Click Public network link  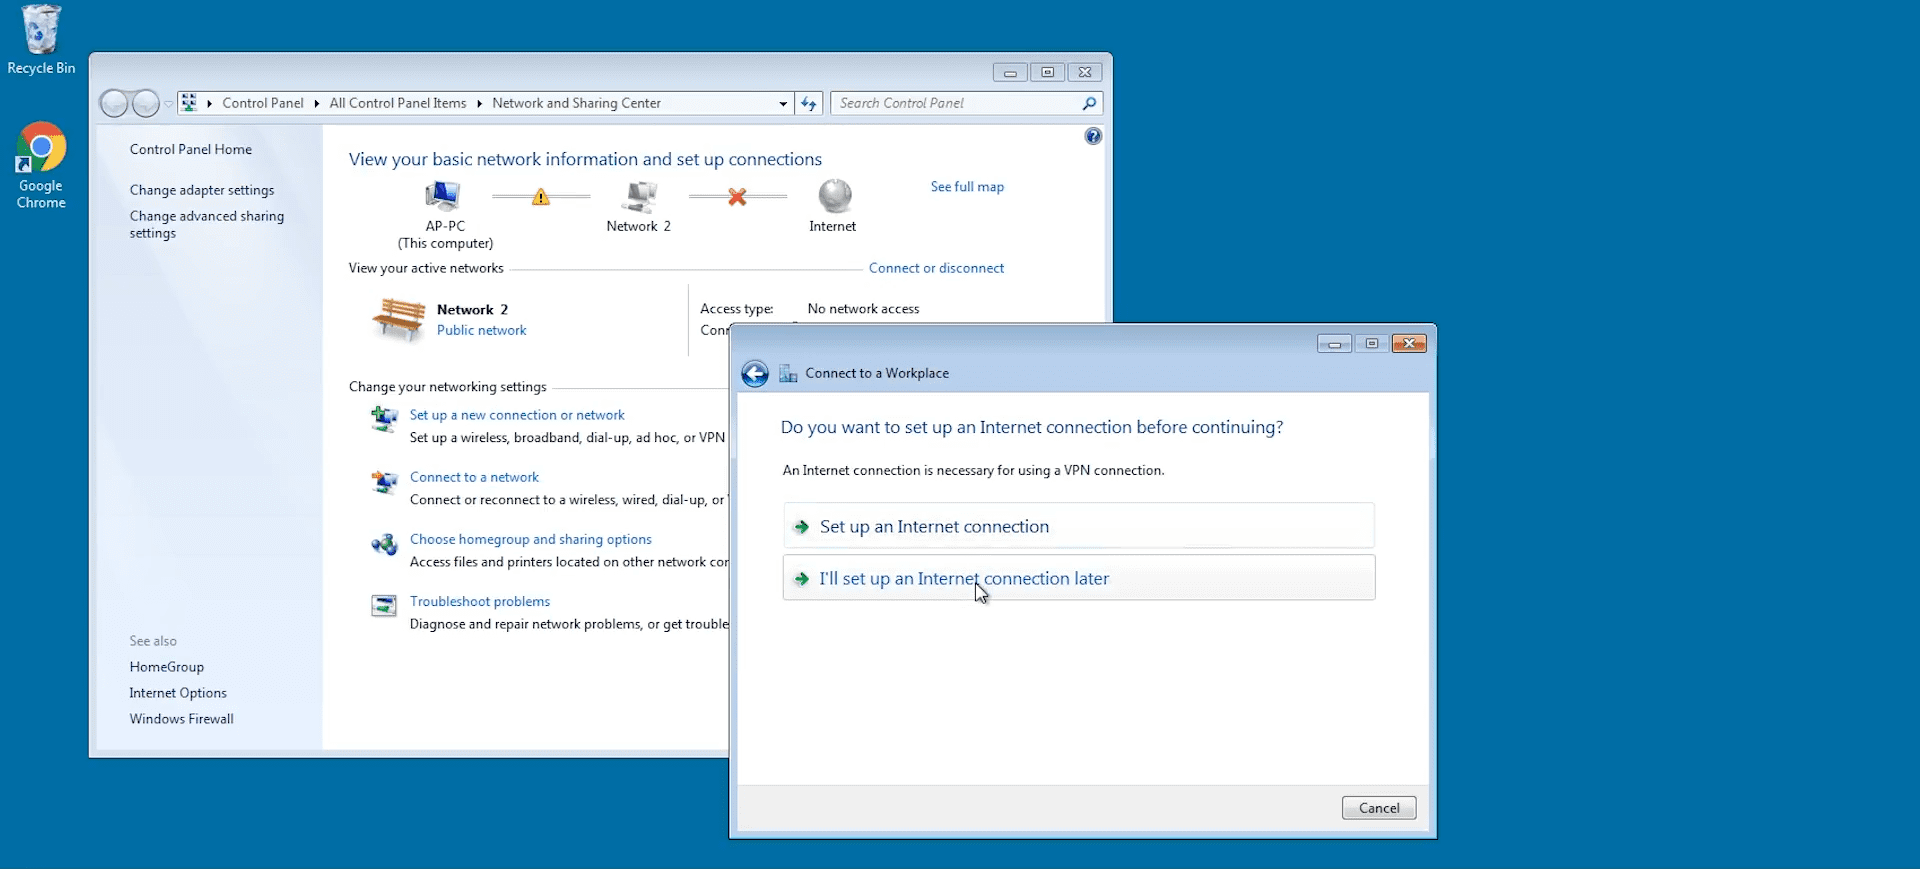(481, 330)
